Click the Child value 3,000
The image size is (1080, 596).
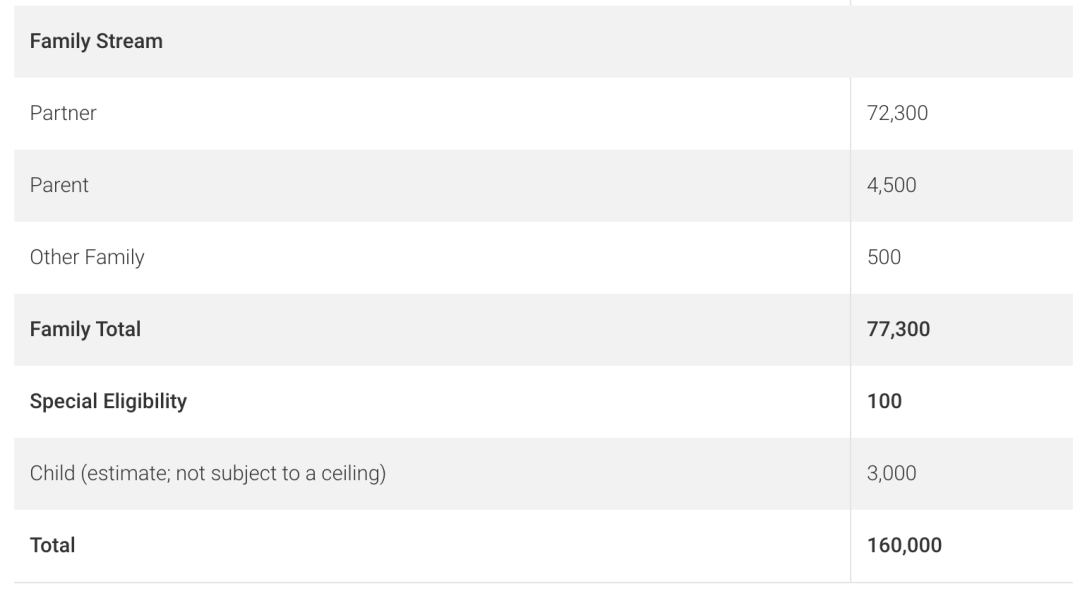point(891,473)
